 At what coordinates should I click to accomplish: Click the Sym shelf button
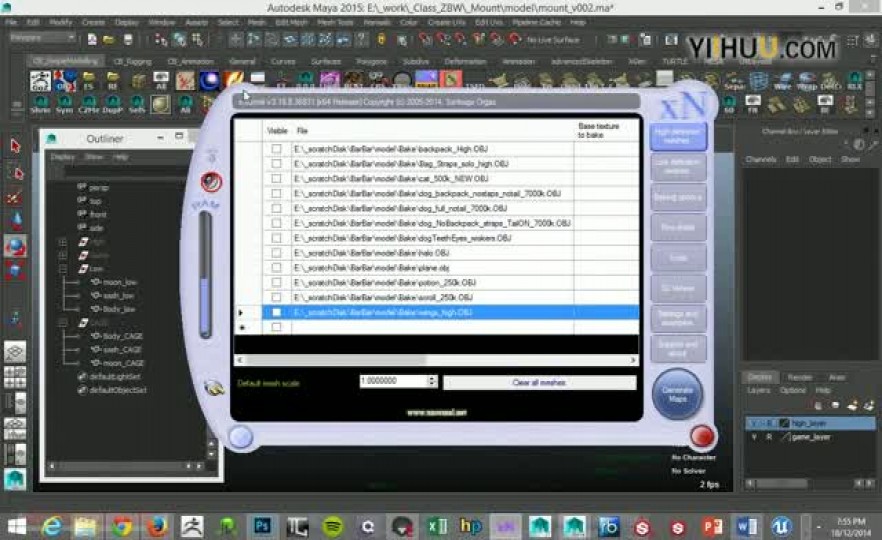point(65,105)
